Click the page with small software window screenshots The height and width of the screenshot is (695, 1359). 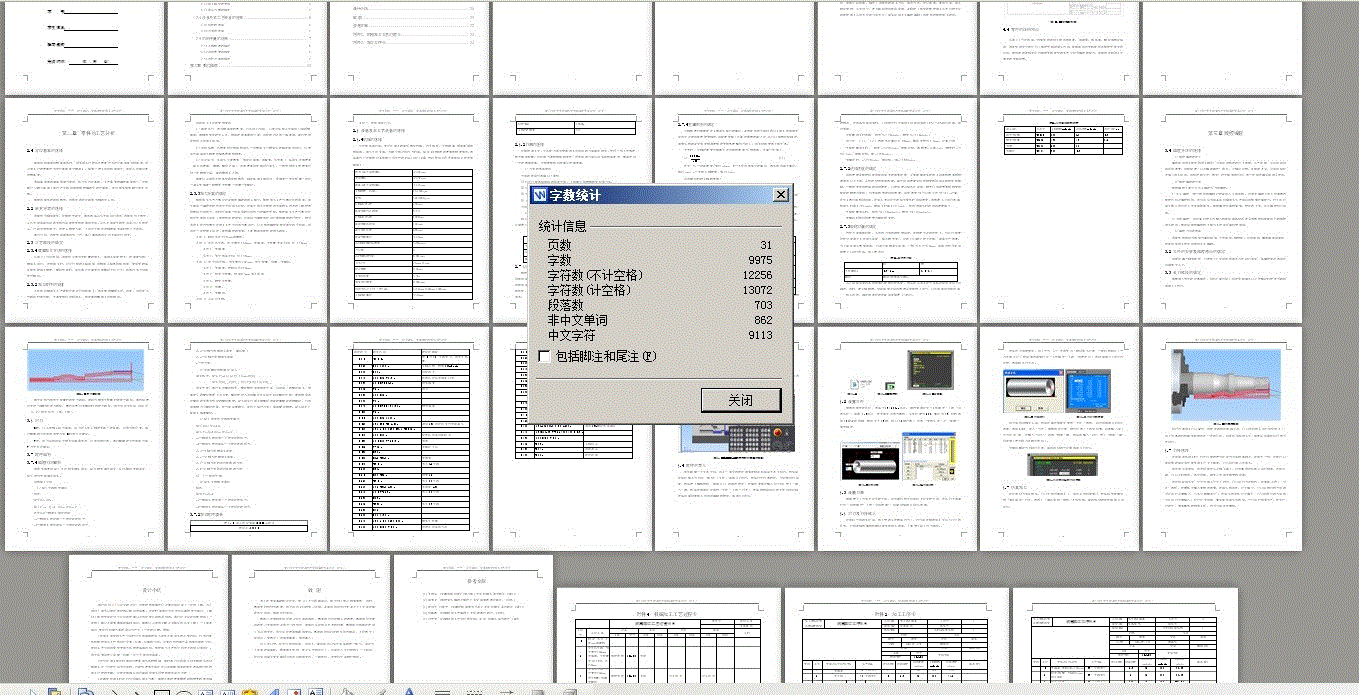tap(897, 438)
